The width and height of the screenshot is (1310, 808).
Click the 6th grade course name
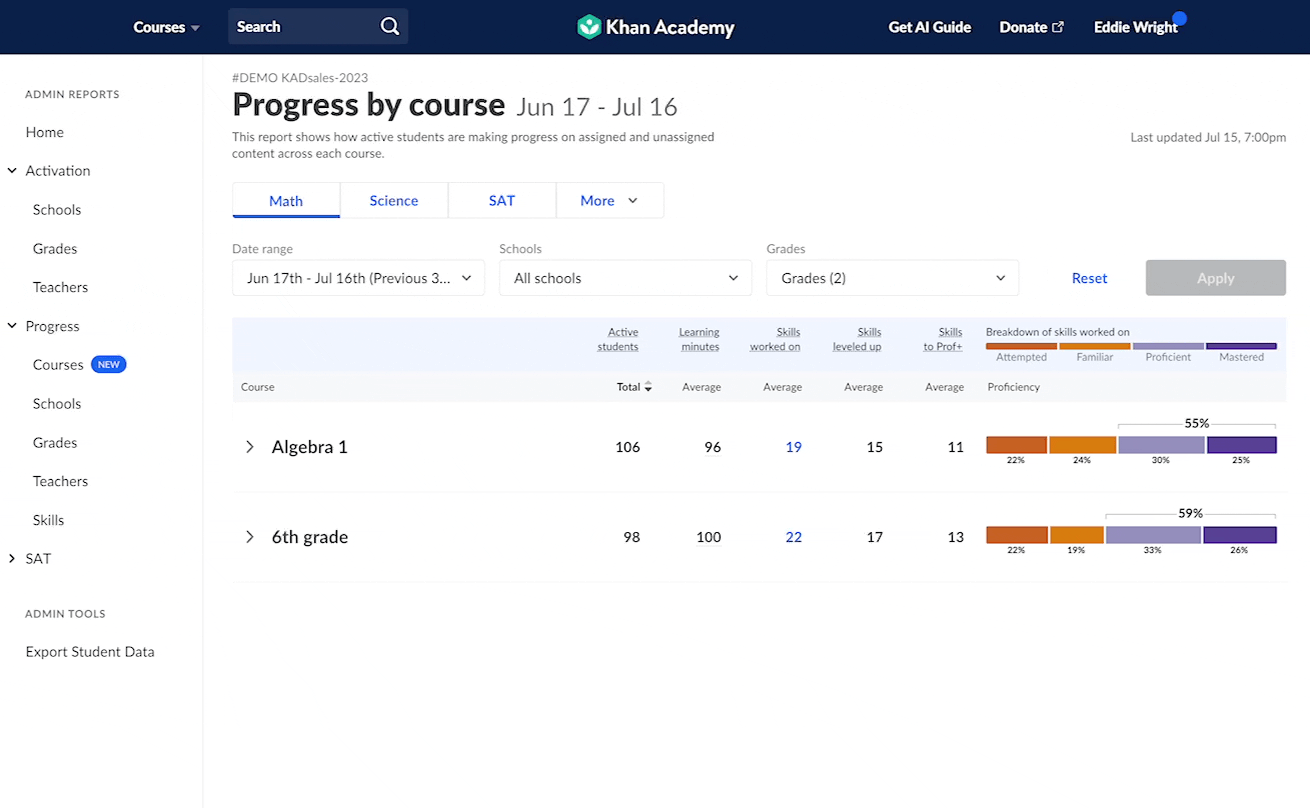(x=310, y=537)
